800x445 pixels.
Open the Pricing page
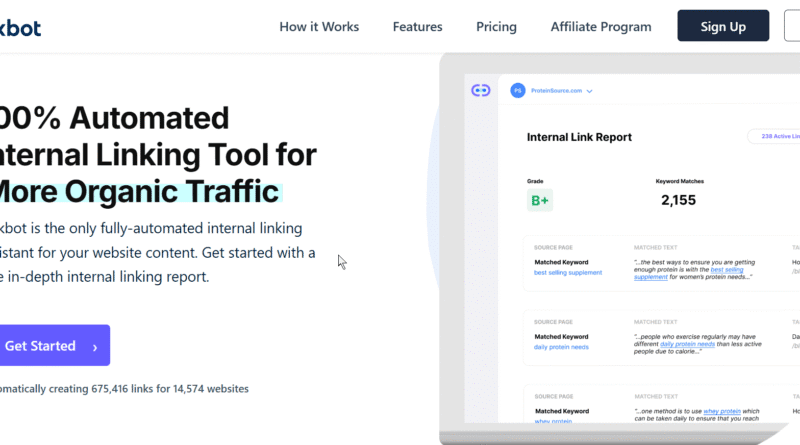click(496, 27)
